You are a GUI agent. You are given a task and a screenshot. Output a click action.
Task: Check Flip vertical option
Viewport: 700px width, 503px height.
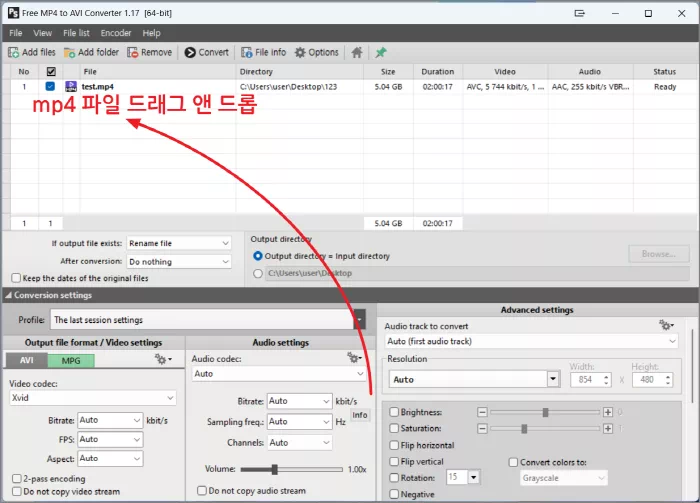click(394, 461)
